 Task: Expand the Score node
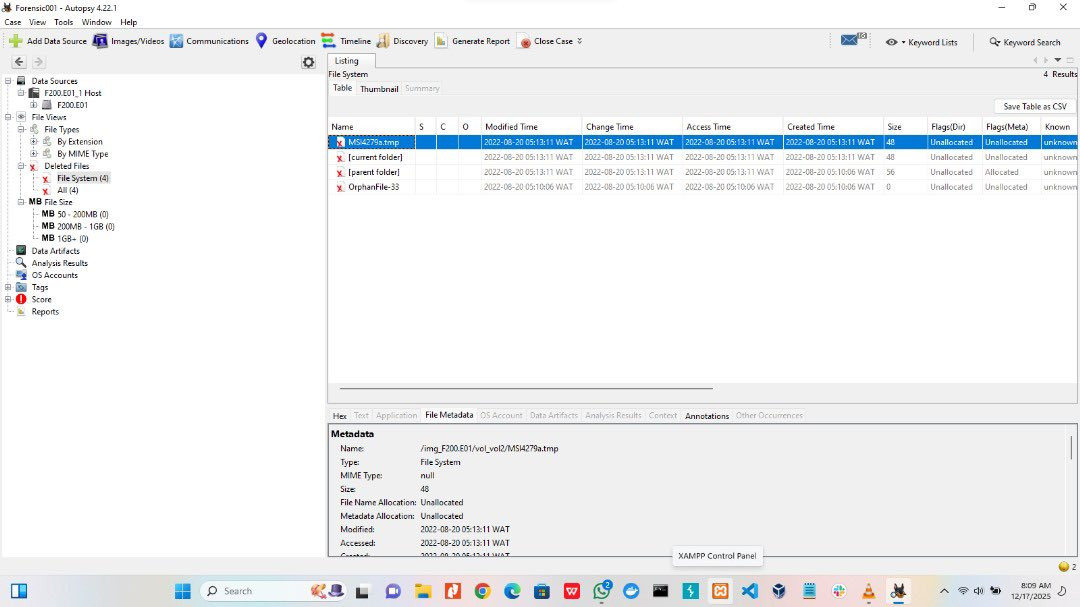point(8,299)
